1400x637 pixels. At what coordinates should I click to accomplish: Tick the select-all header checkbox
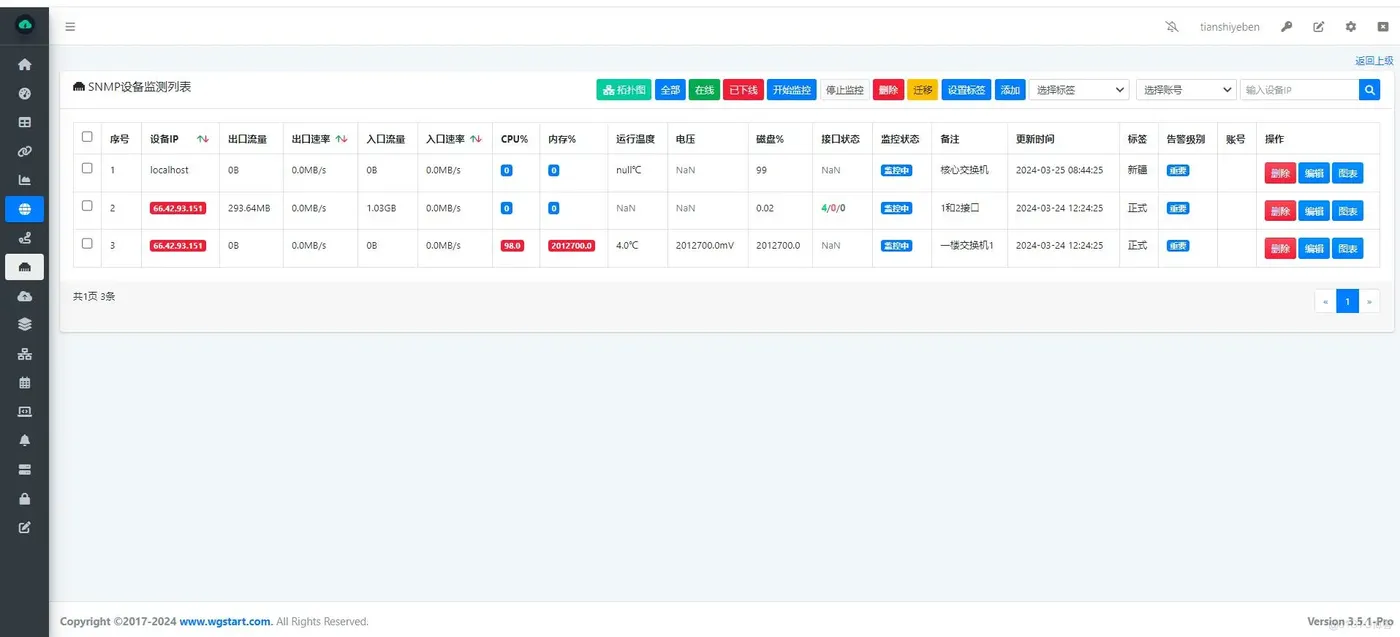coord(87,137)
